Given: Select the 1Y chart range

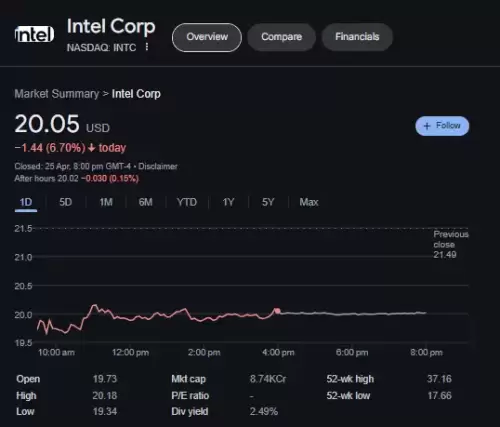Looking at the screenshot, I should 228,202.
